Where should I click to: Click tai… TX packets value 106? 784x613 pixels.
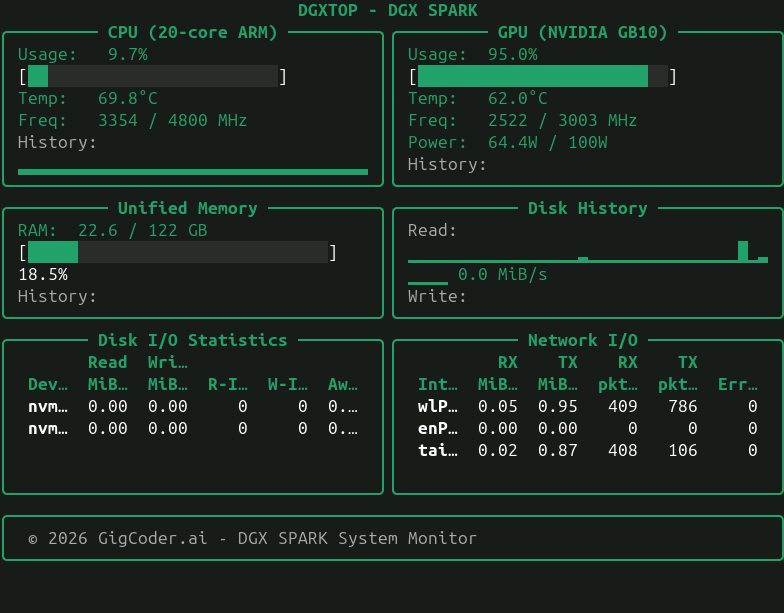[682, 450]
